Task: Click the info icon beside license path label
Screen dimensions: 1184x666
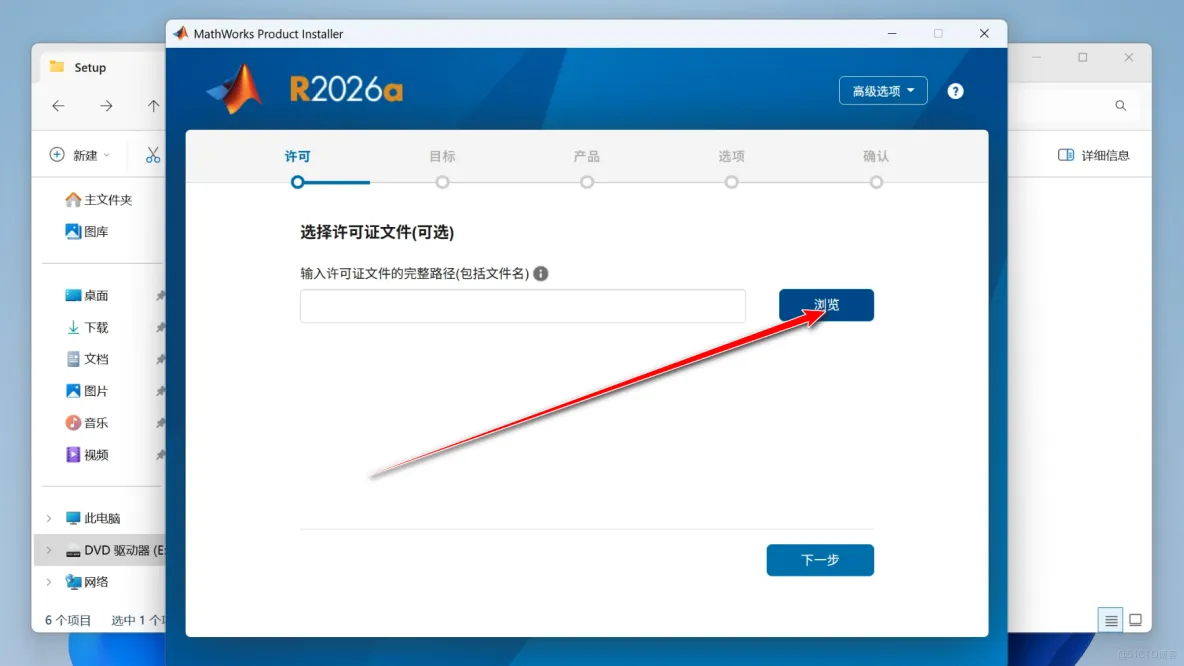Action: coord(541,273)
